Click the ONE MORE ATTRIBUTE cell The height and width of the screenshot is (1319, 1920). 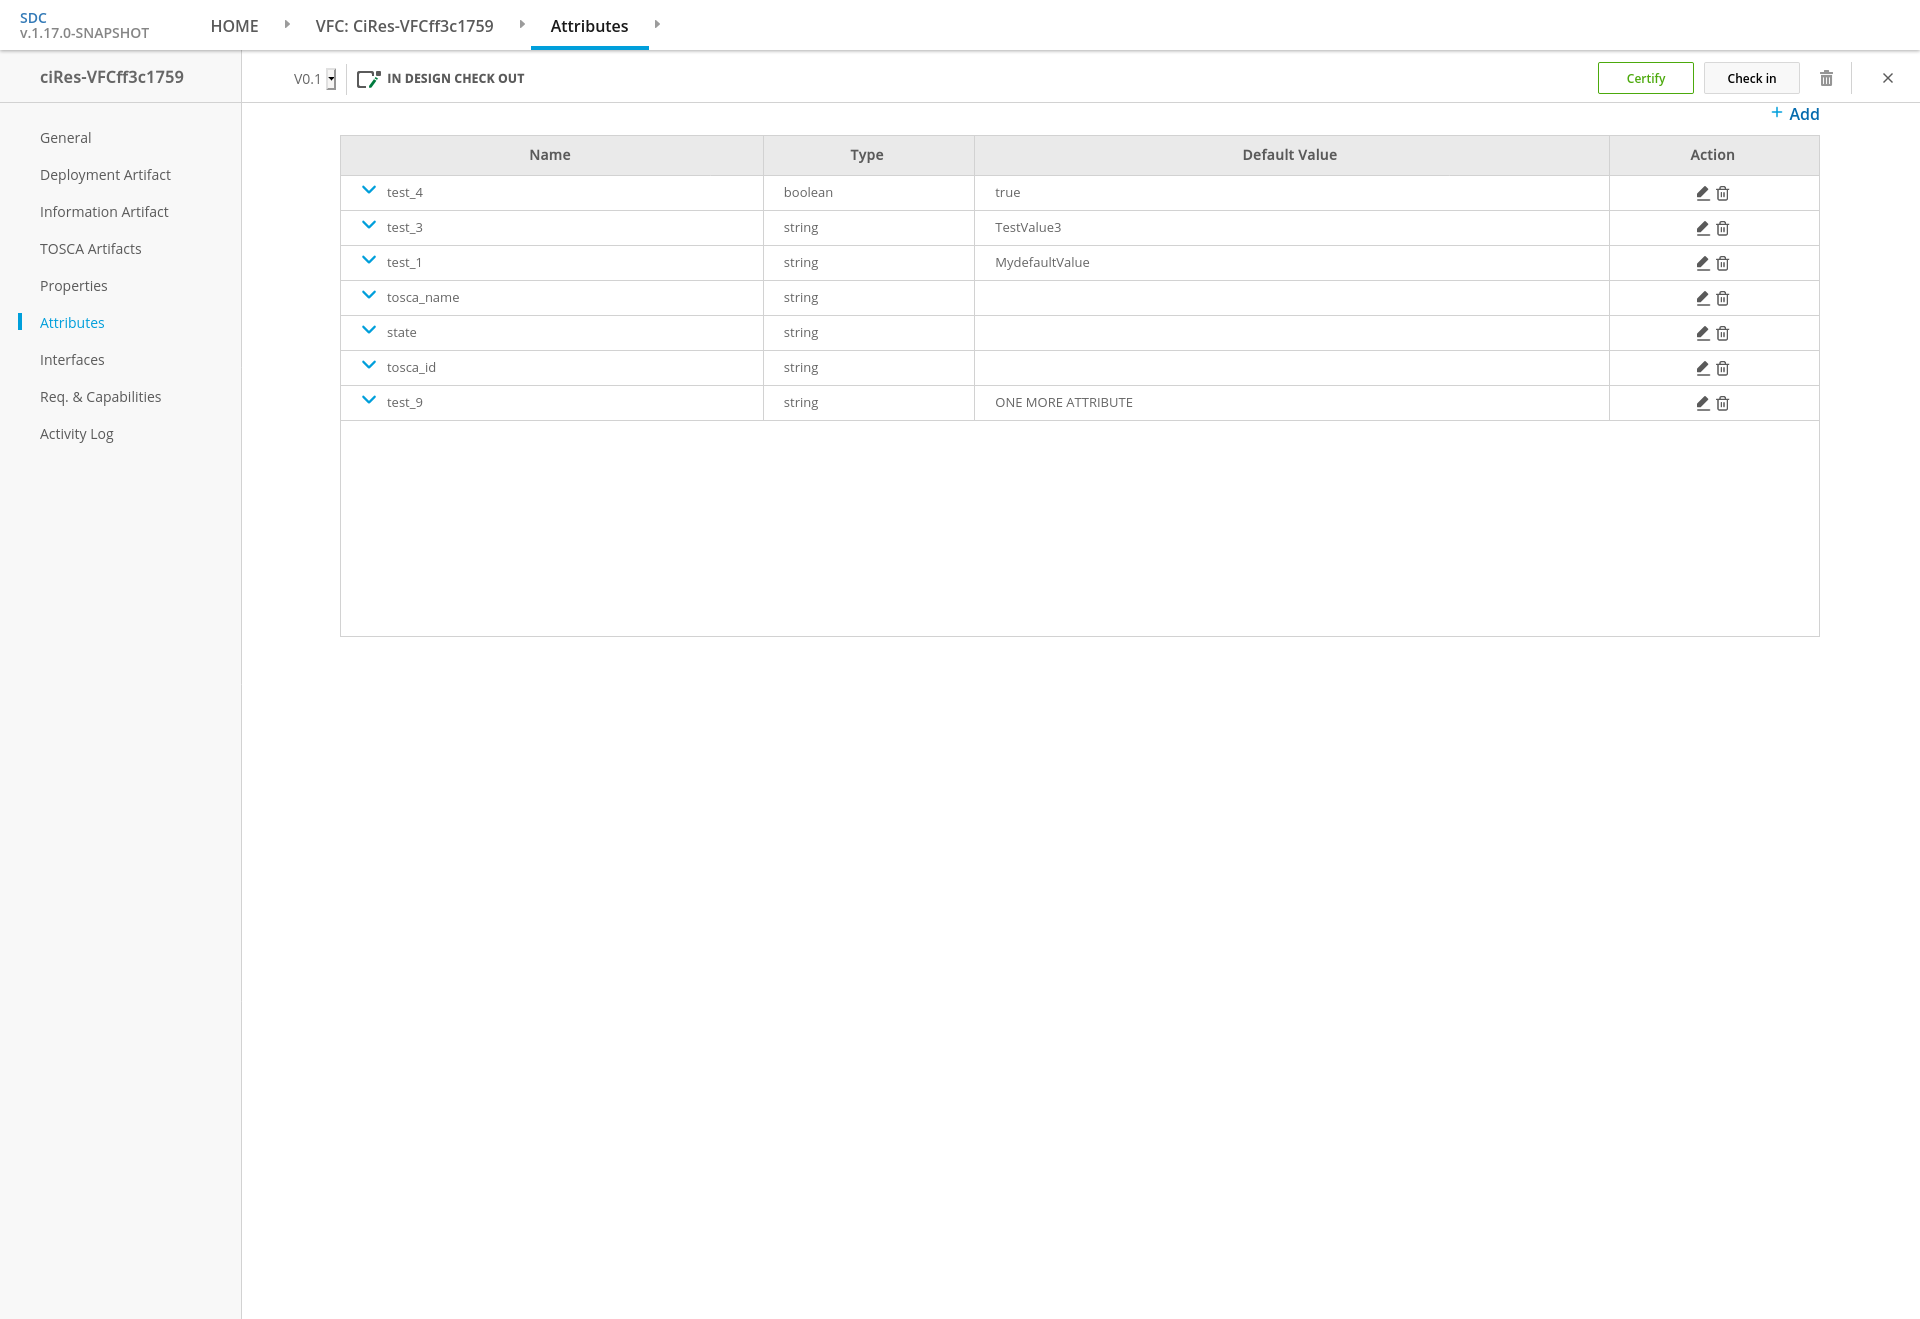[1291, 403]
